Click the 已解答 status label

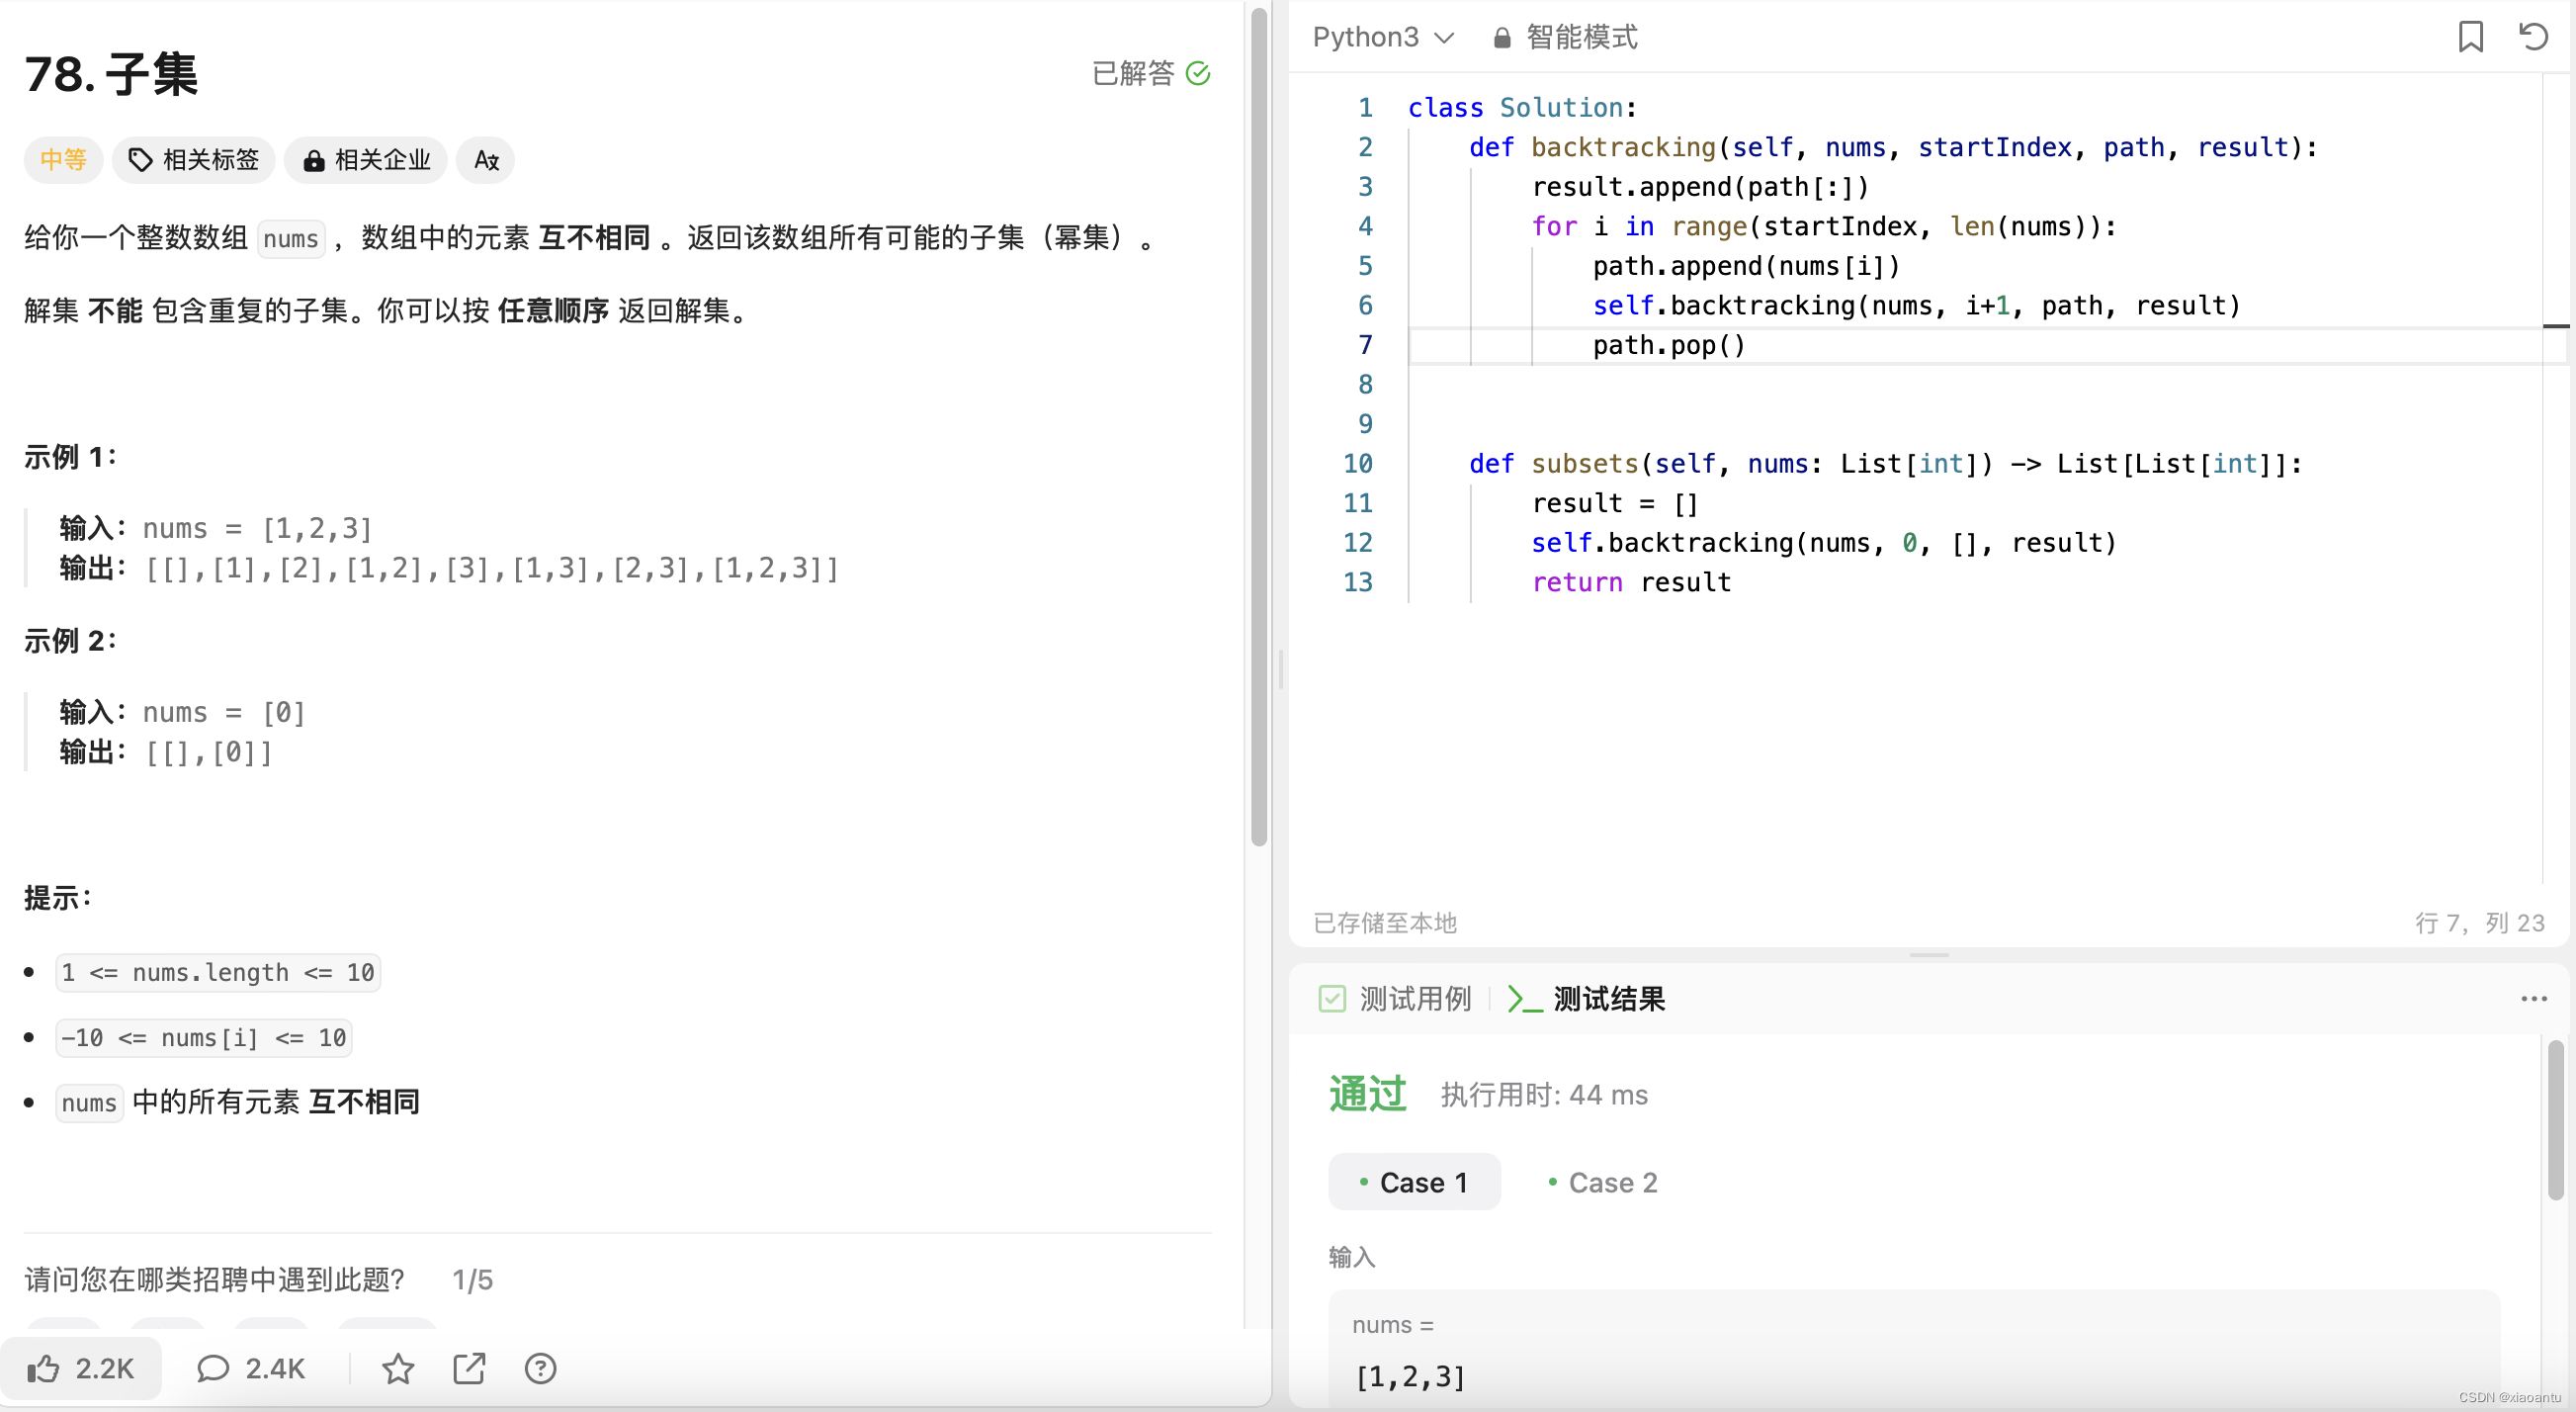(1132, 73)
